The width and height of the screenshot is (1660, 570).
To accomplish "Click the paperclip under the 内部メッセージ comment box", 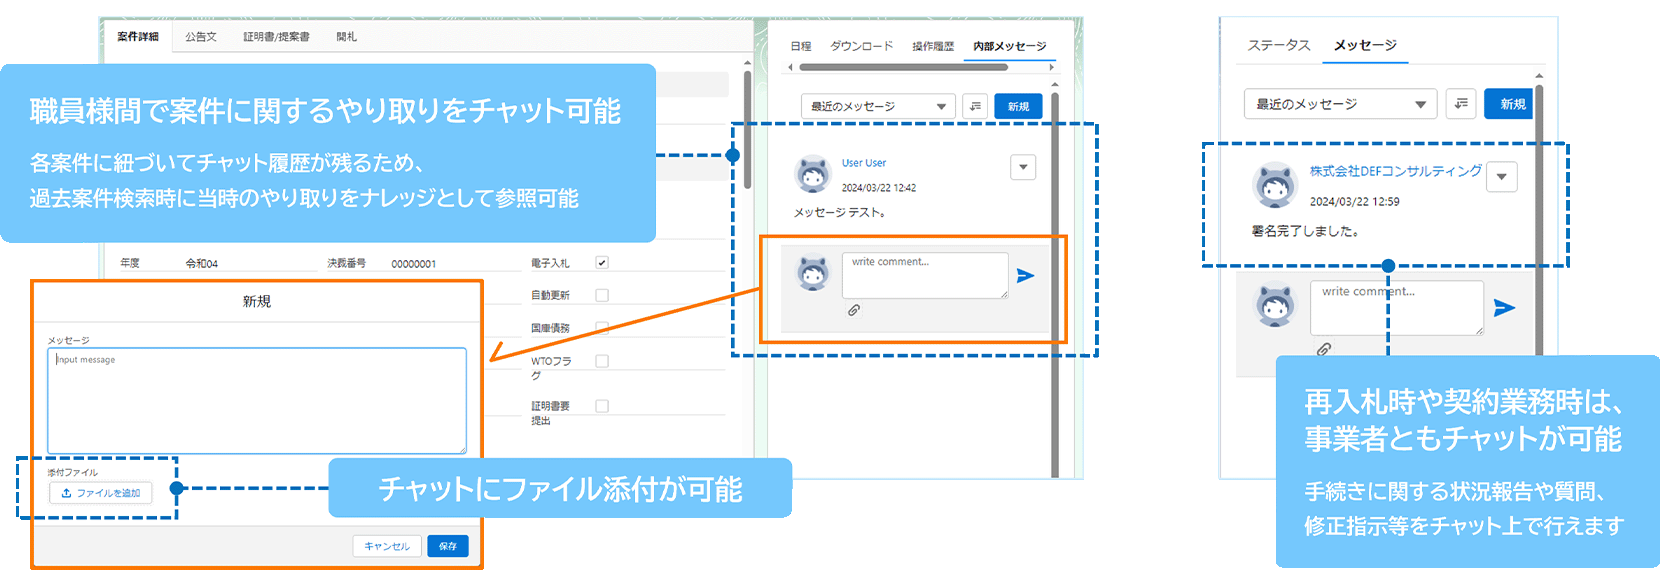I will pyautogui.click(x=854, y=310).
